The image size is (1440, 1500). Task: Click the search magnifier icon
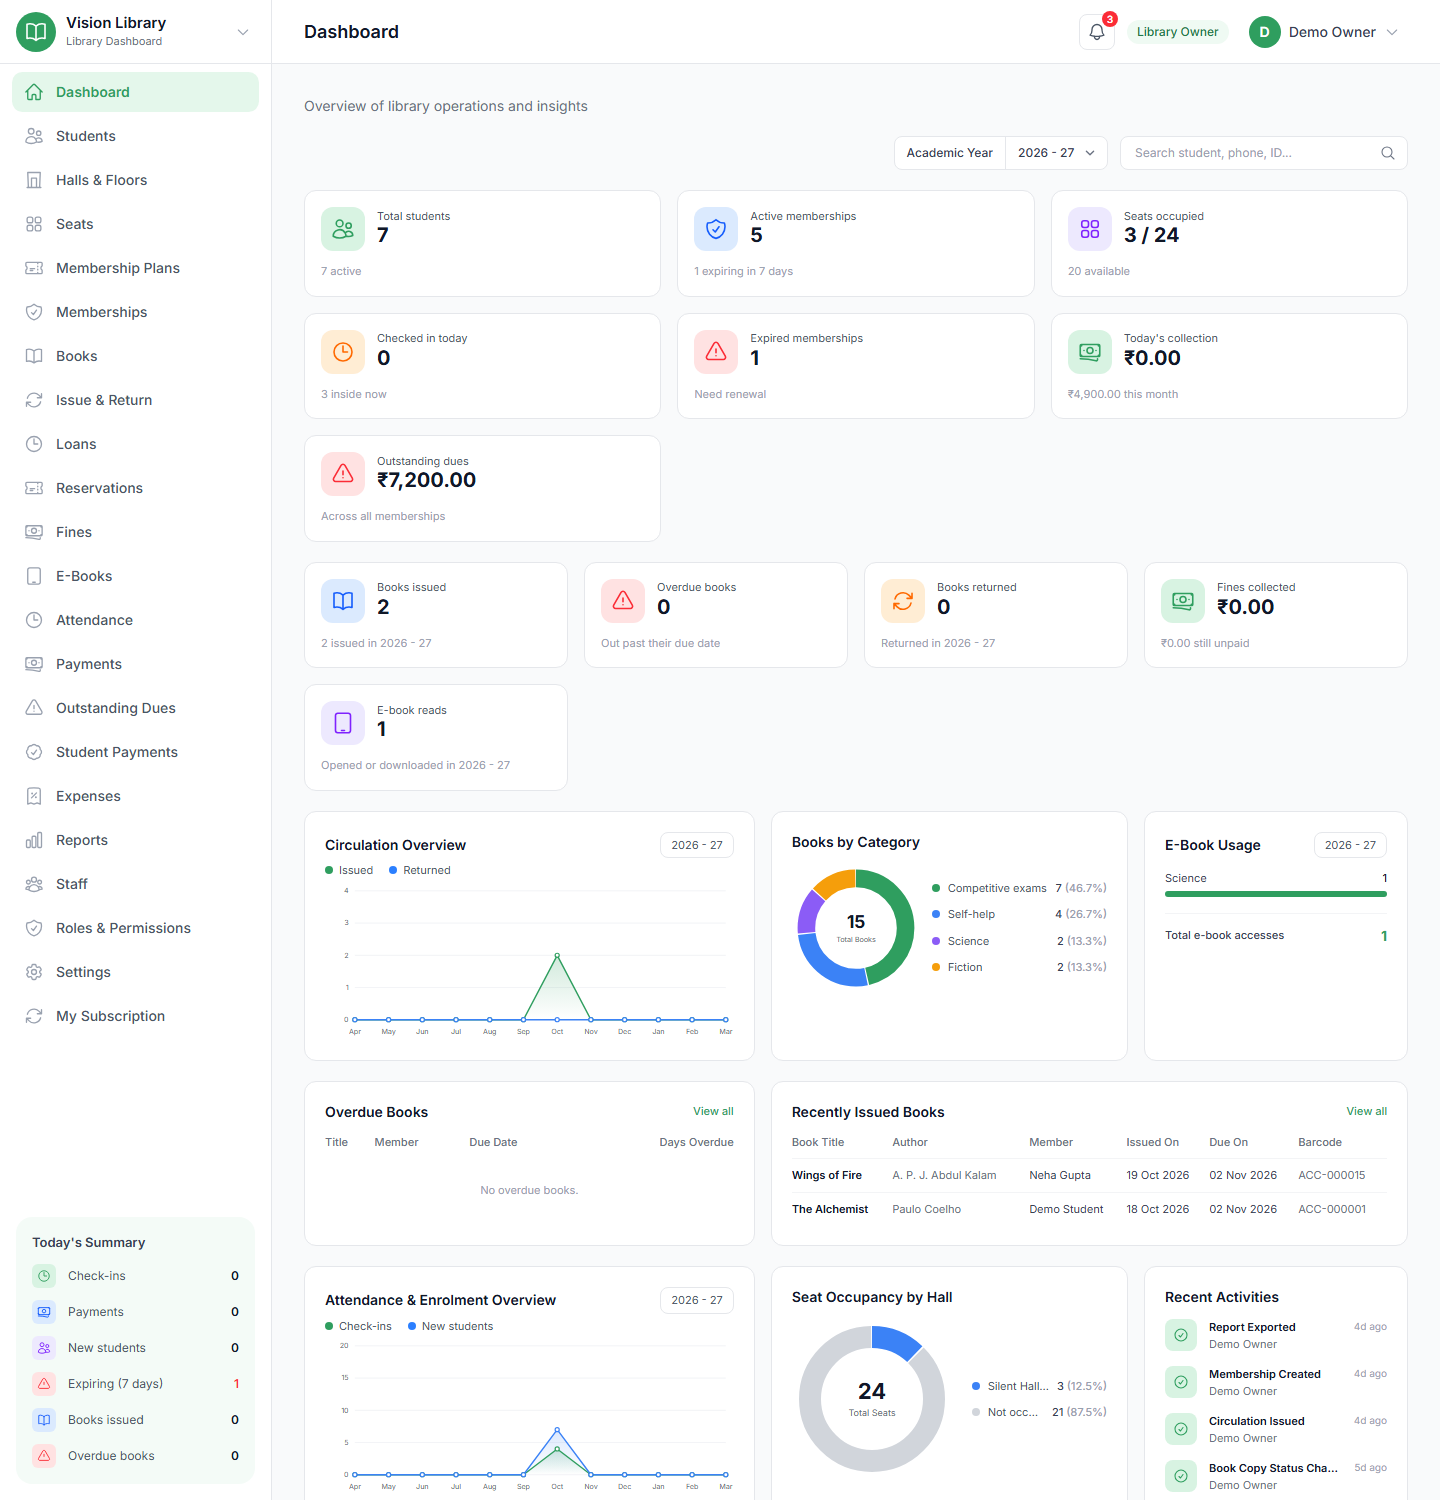click(x=1388, y=153)
